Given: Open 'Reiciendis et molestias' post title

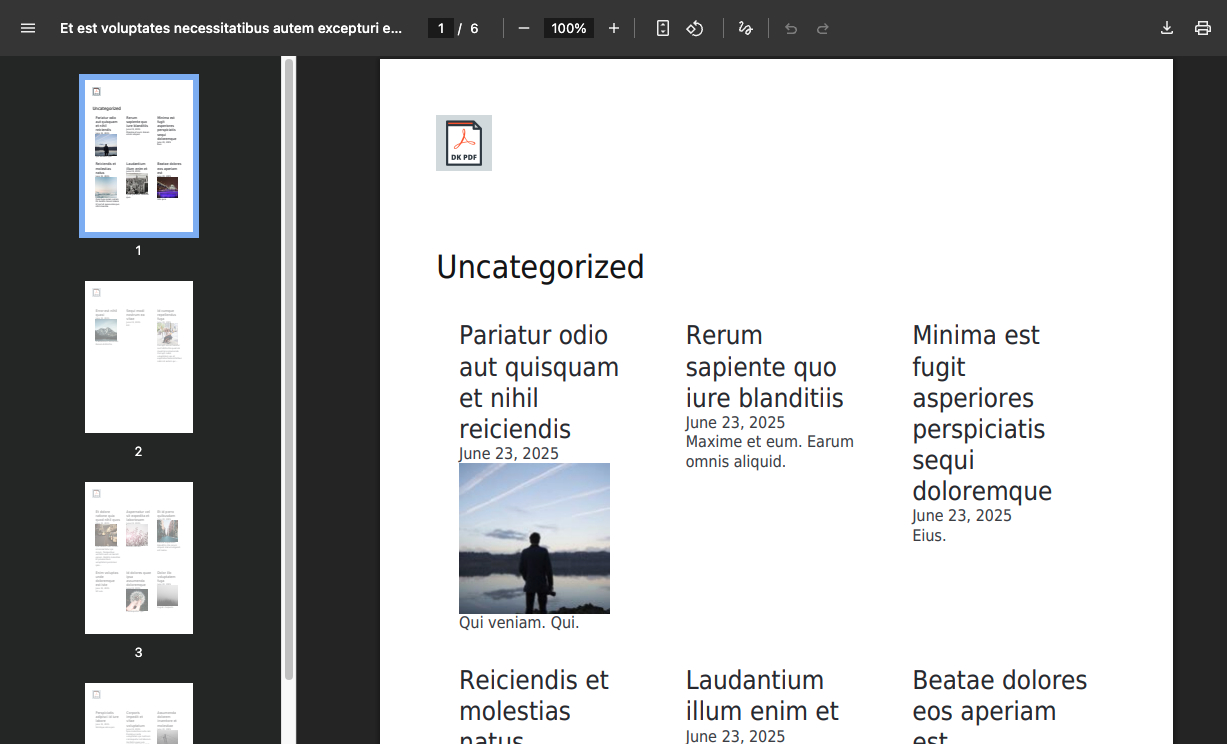Looking at the screenshot, I should click(534, 705).
